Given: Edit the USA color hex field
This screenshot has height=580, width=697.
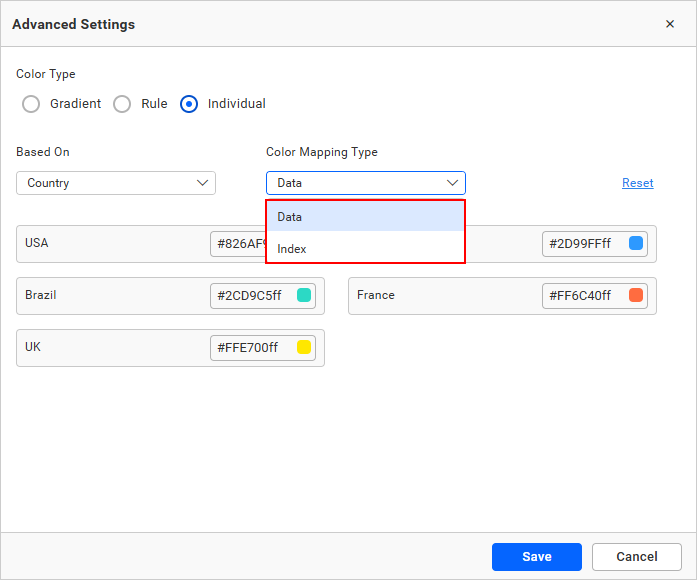Looking at the screenshot, I should pyautogui.click(x=238, y=244).
